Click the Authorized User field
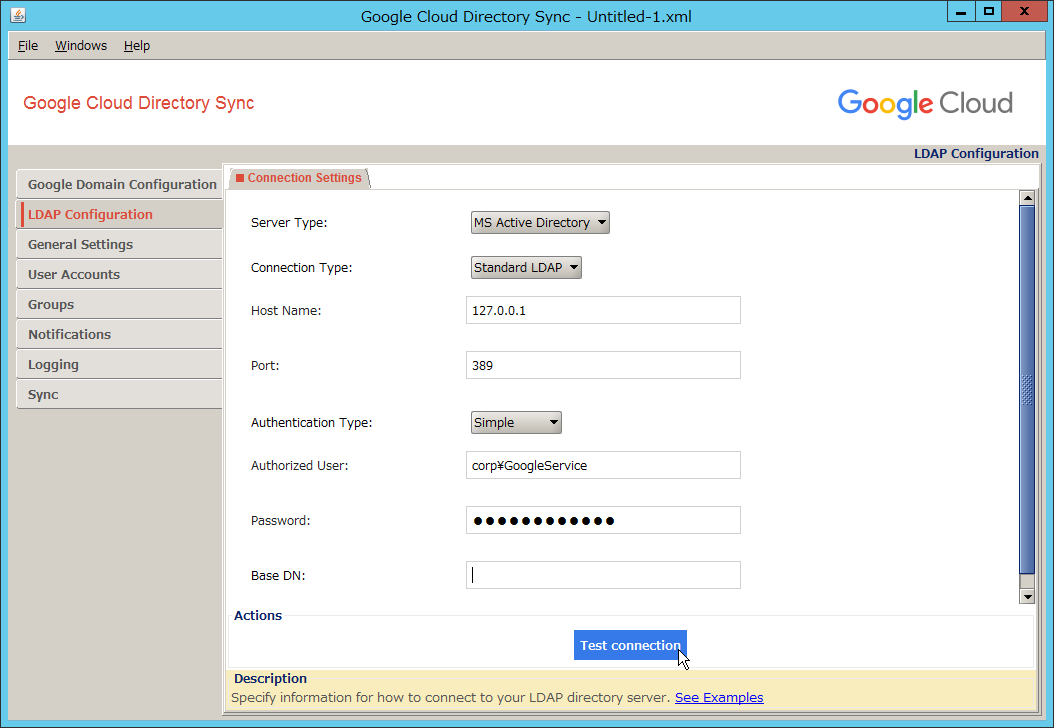This screenshot has width=1054, height=728. [603, 466]
